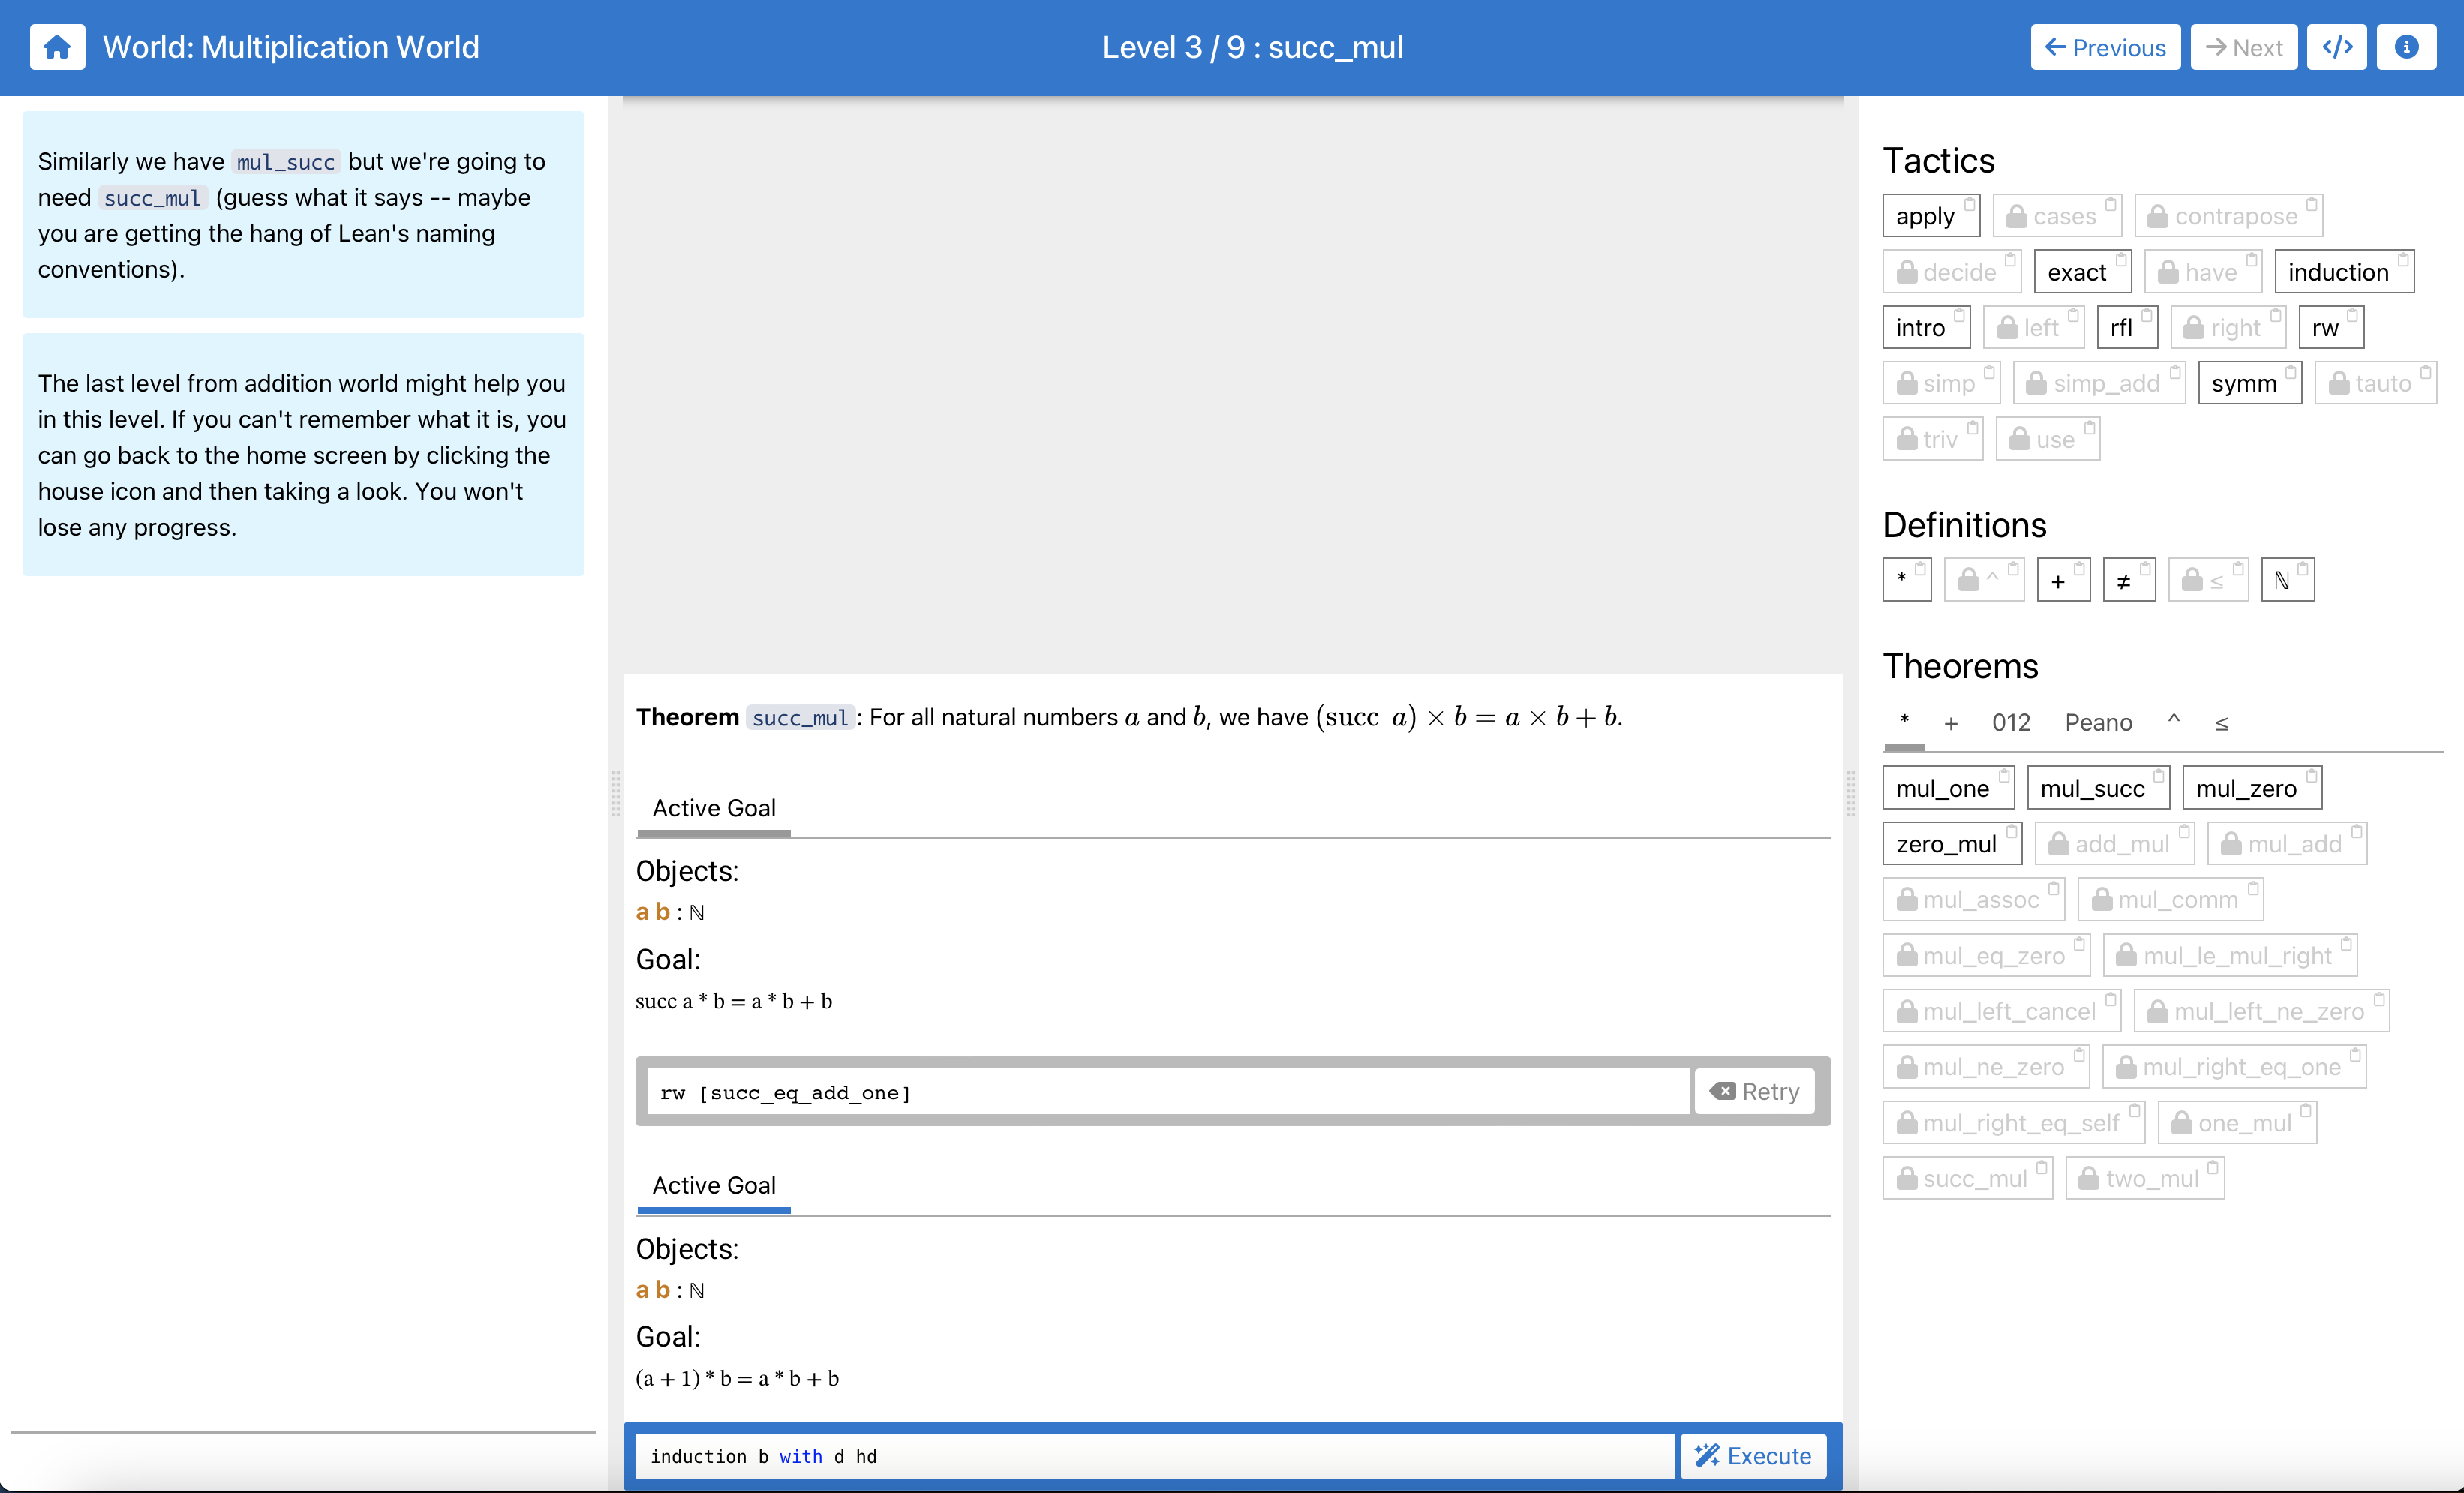
Task: Open the locked mul_add theorem
Action: (2287, 843)
